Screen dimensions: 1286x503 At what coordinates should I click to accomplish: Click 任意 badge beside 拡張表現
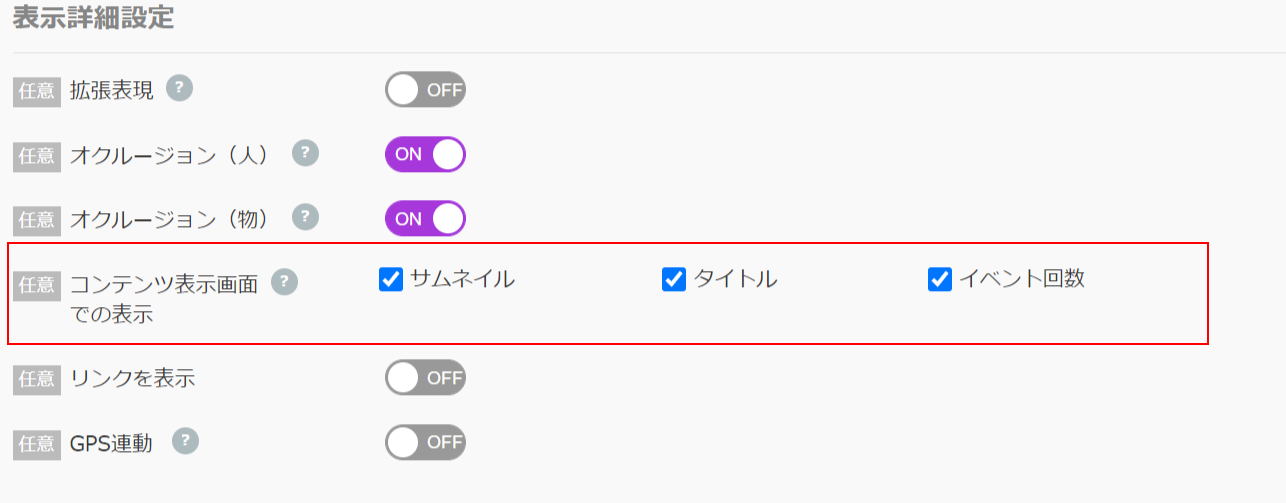coord(37,91)
